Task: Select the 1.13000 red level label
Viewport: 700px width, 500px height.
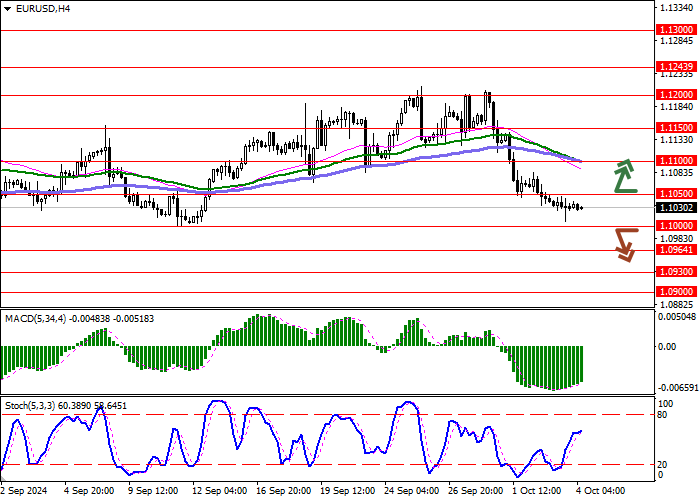Action: (676, 29)
